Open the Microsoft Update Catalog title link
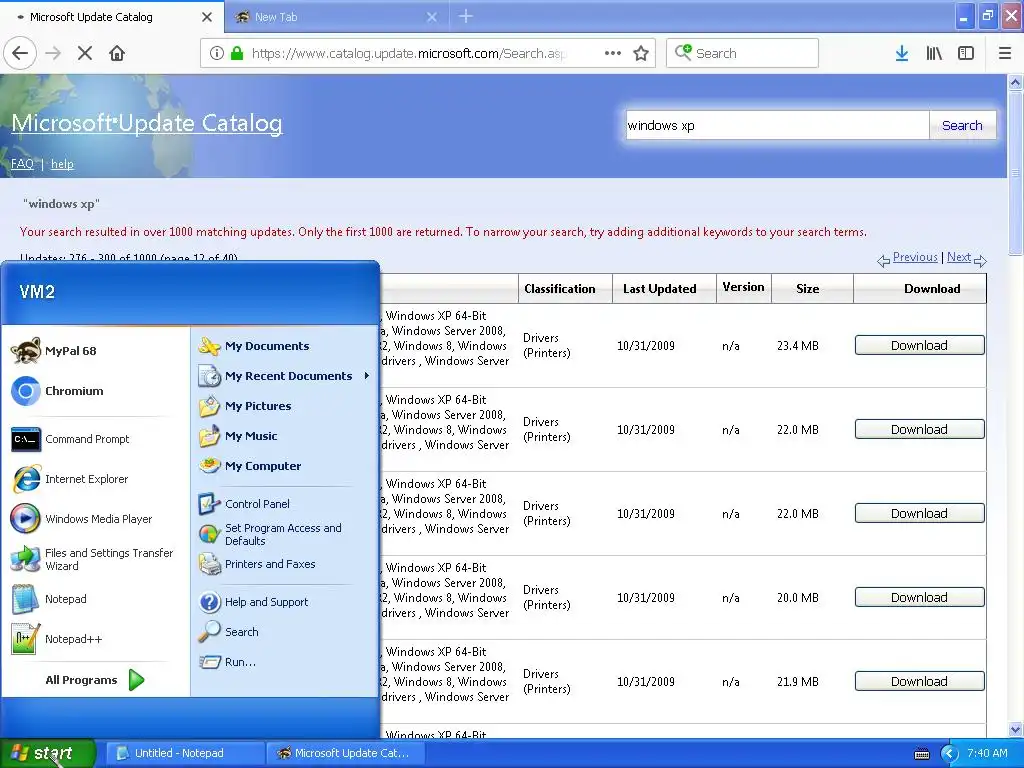This screenshot has height=768, width=1024. click(x=147, y=123)
